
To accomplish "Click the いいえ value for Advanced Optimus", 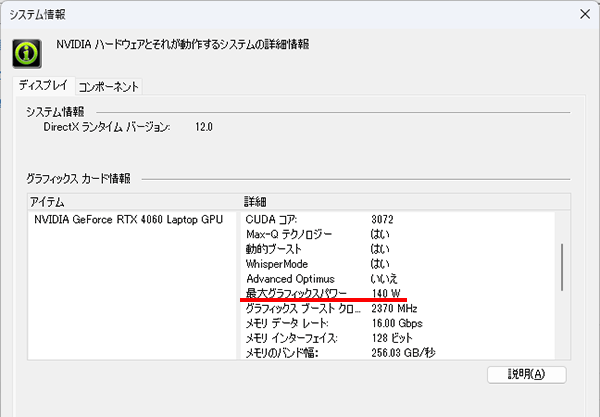I will (384, 279).
